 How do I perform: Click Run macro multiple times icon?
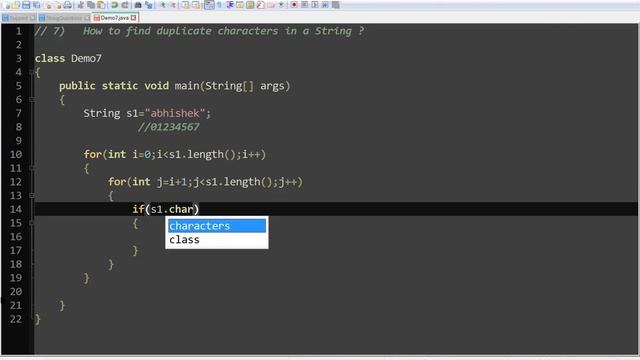[x=325, y=5]
